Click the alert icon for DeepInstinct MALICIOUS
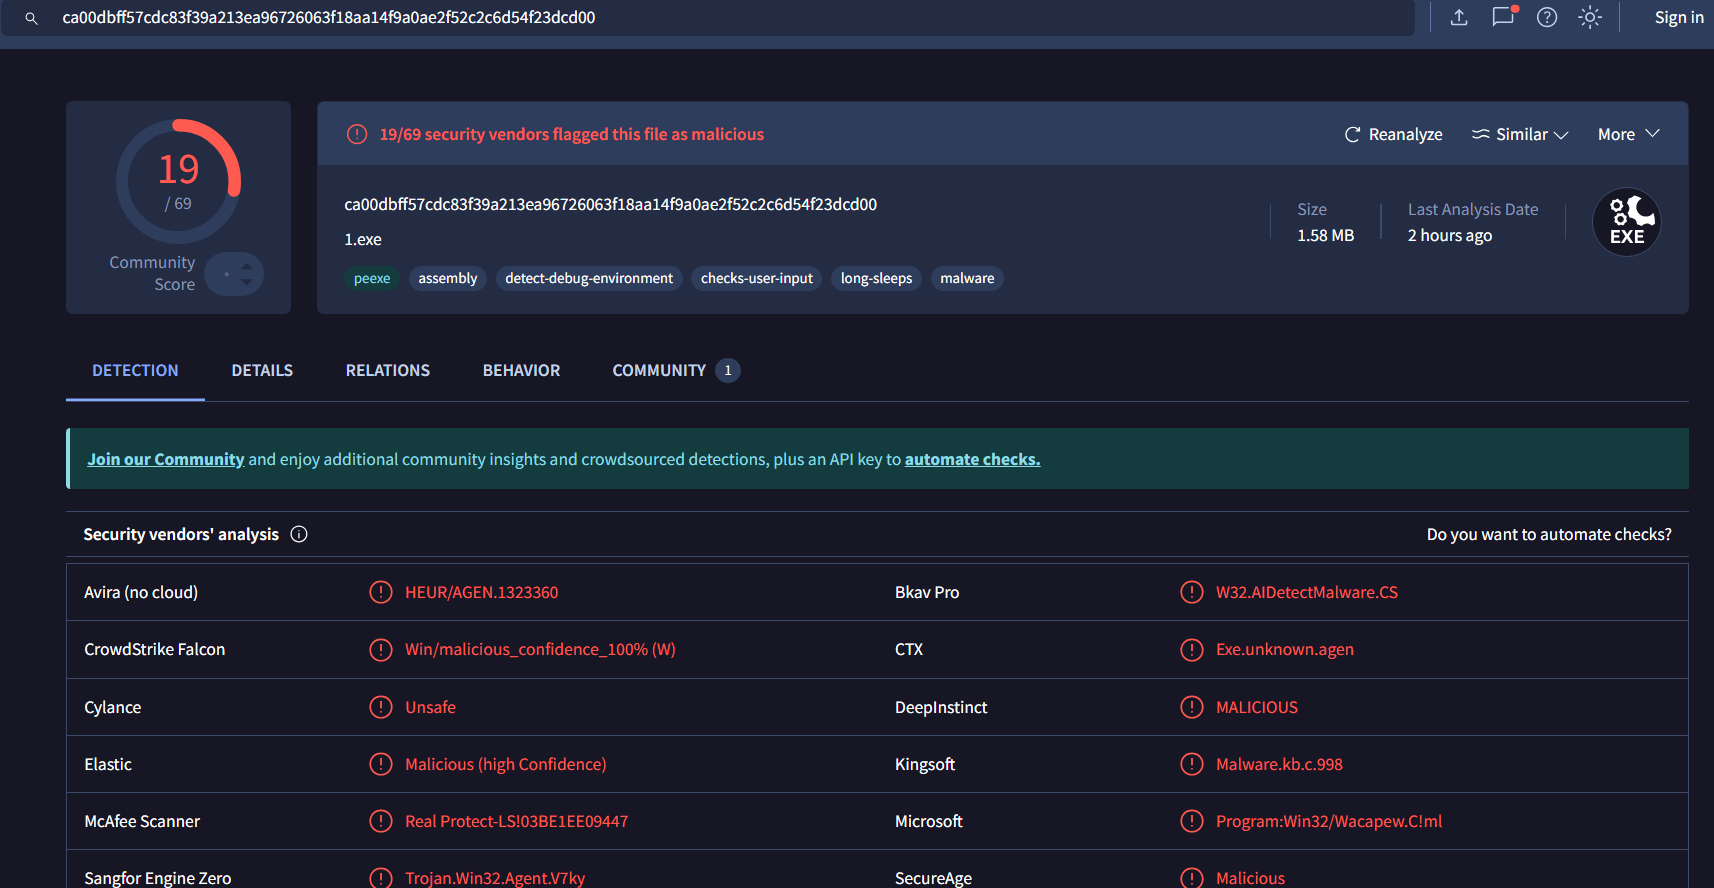 [1192, 707]
